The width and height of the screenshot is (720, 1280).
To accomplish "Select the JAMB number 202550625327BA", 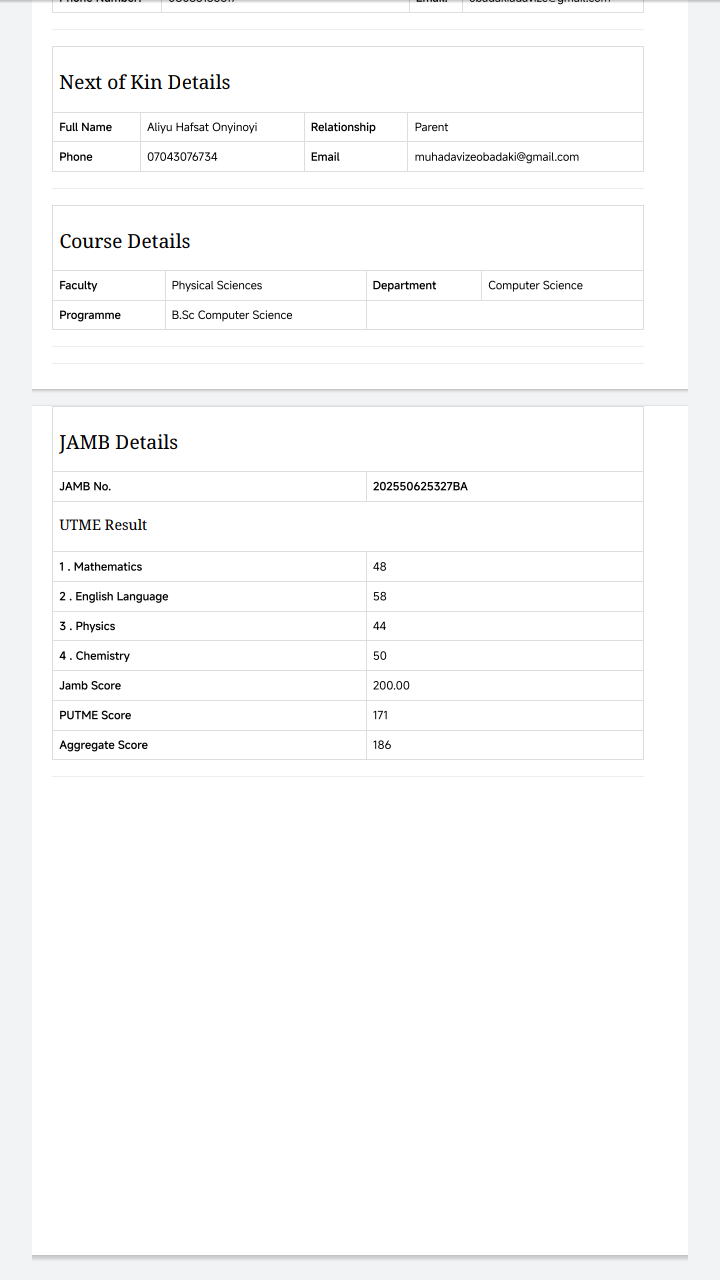I will 420,487.
